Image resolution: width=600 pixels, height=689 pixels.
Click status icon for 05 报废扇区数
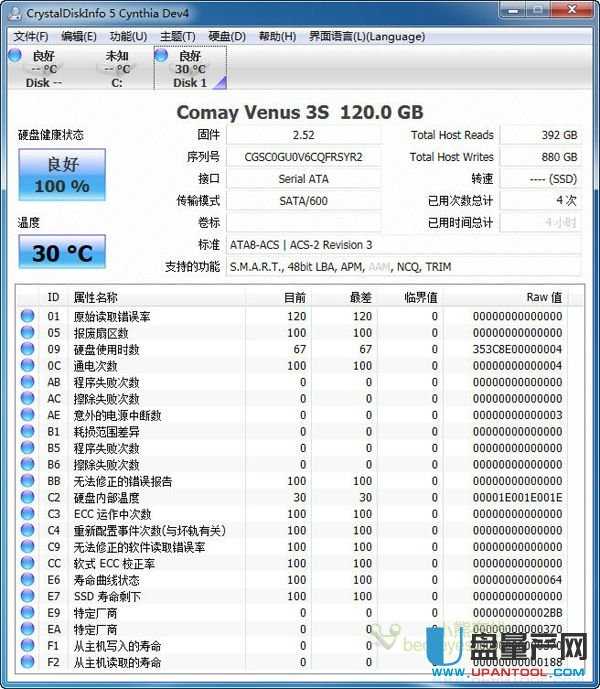coord(27,333)
